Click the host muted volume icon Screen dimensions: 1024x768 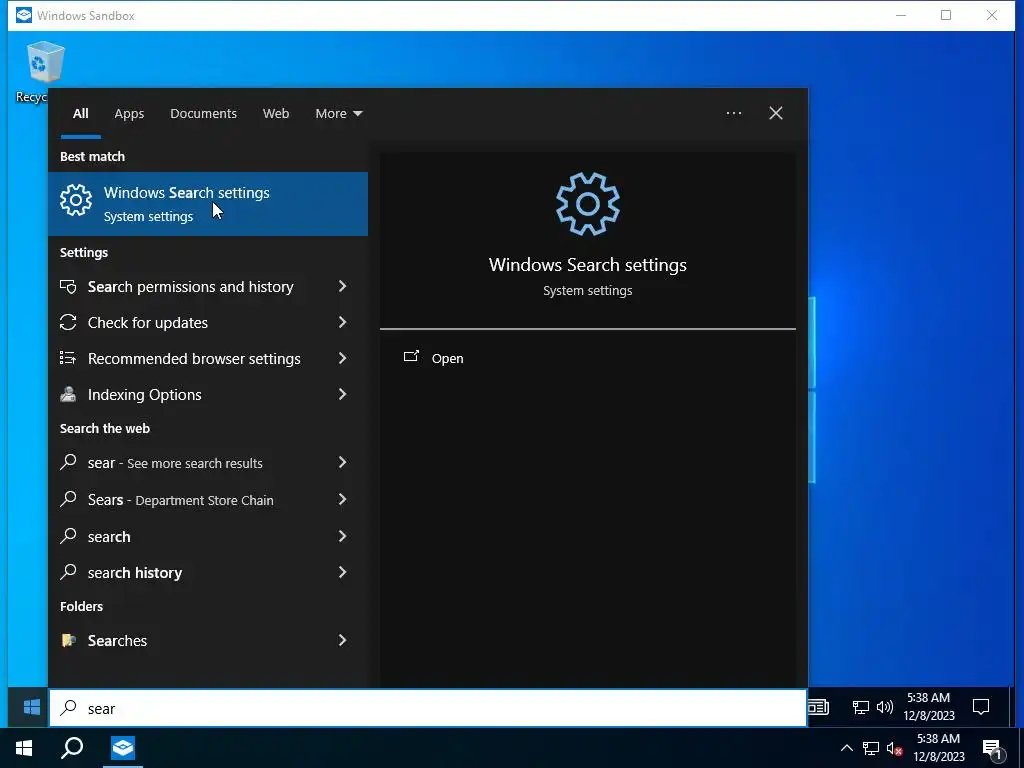click(894, 749)
